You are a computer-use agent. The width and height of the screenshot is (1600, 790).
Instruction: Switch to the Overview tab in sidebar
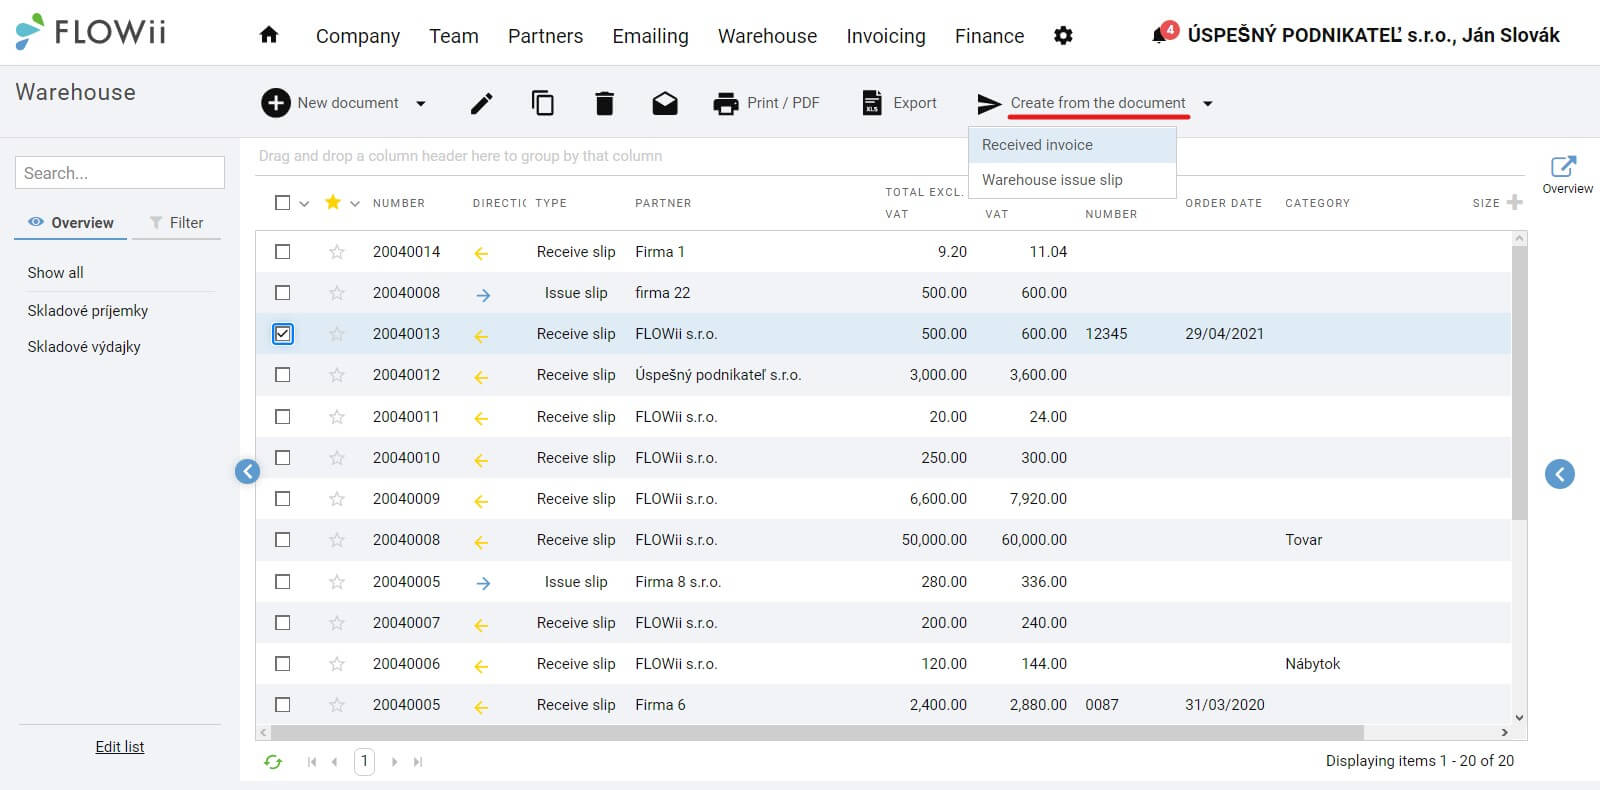click(x=71, y=222)
